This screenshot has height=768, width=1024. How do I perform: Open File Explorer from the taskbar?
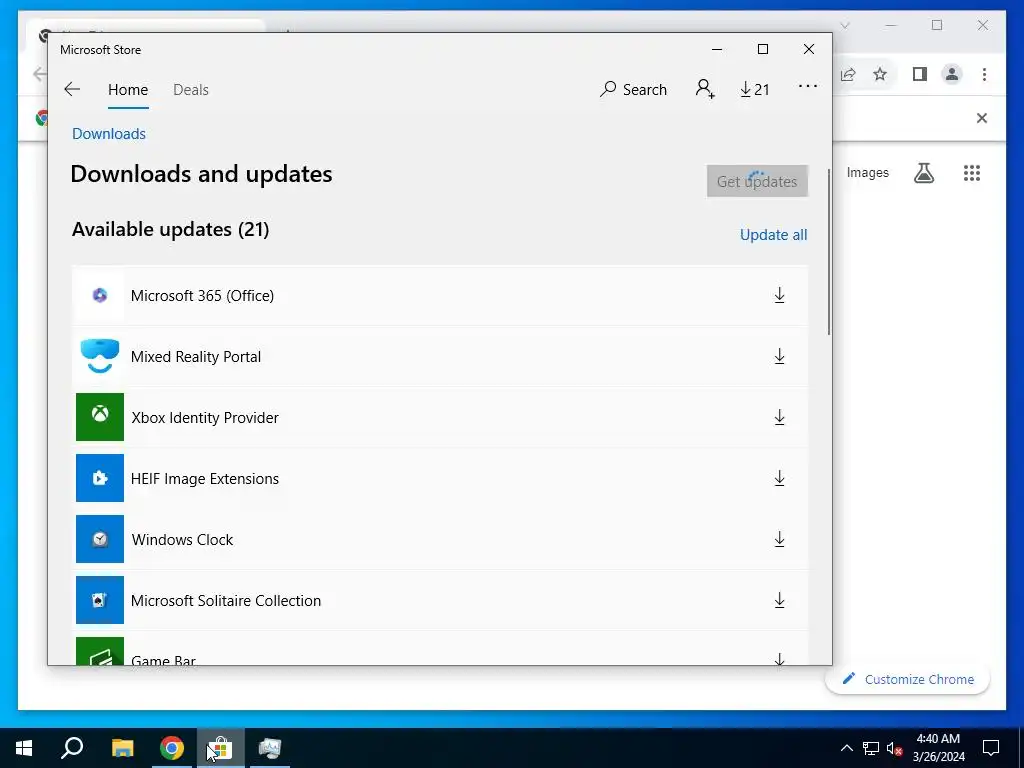122,748
